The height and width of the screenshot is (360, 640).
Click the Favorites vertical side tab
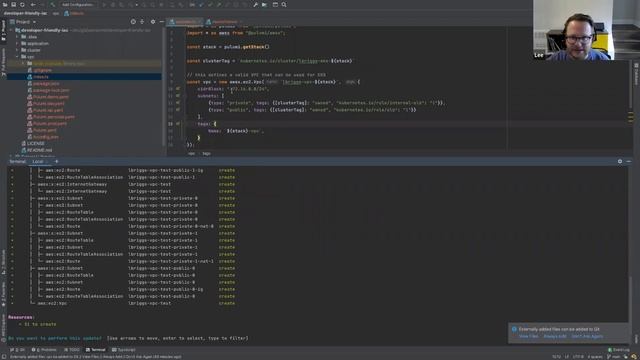pos(3,294)
